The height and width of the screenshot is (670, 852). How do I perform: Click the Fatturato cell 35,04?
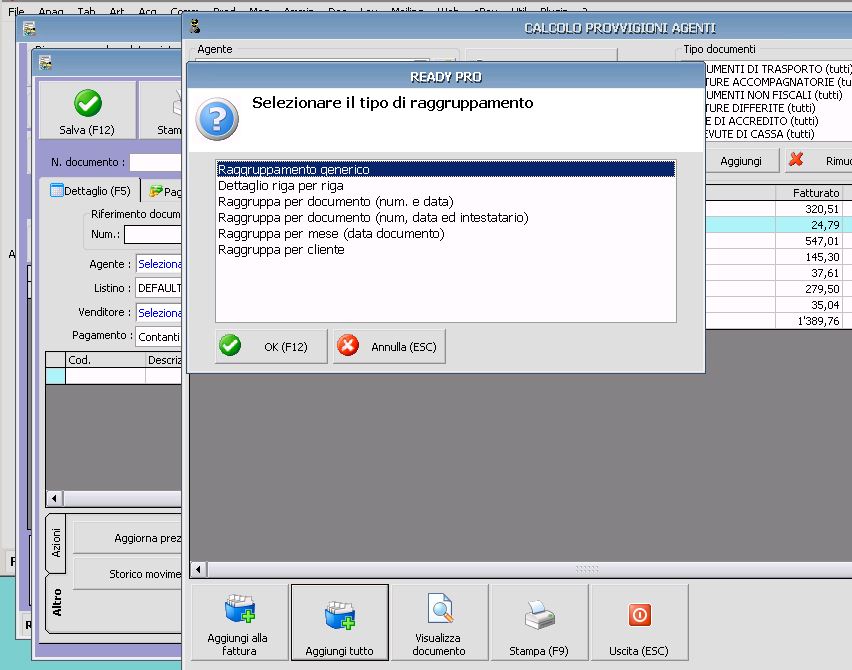click(x=809, y=305)
